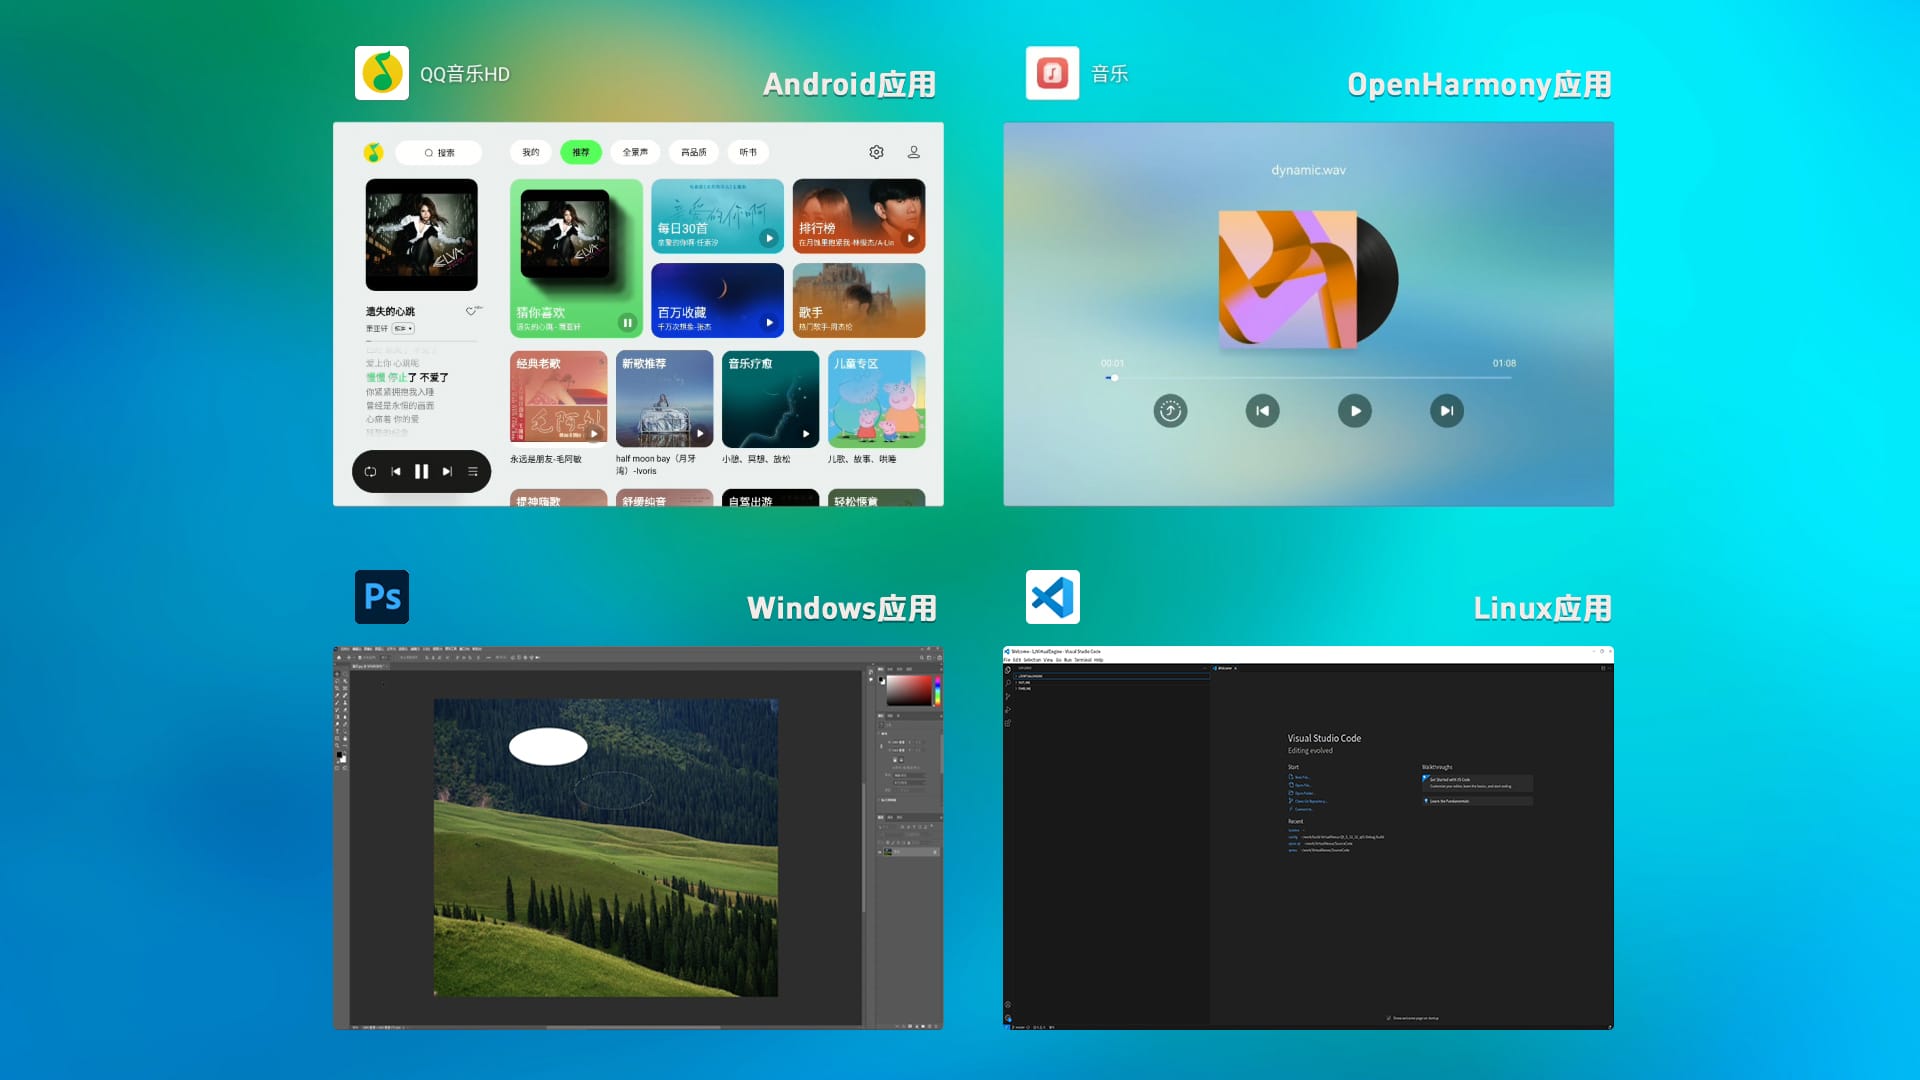1920x1080 pixels.
Task: Skip to next track in QQ Music player bar
Action: 447,471
